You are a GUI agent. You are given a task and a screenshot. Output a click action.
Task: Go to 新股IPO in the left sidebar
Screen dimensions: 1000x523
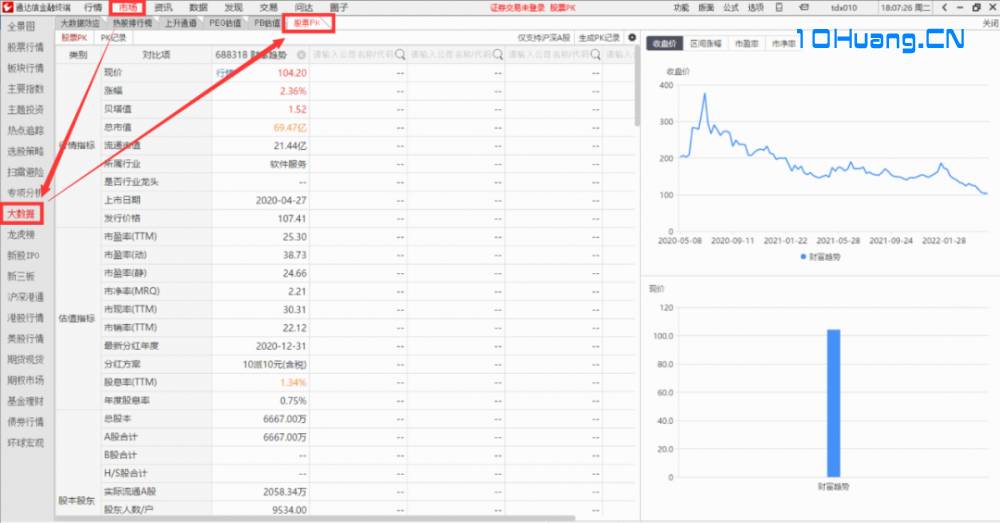tap(23, 255)
